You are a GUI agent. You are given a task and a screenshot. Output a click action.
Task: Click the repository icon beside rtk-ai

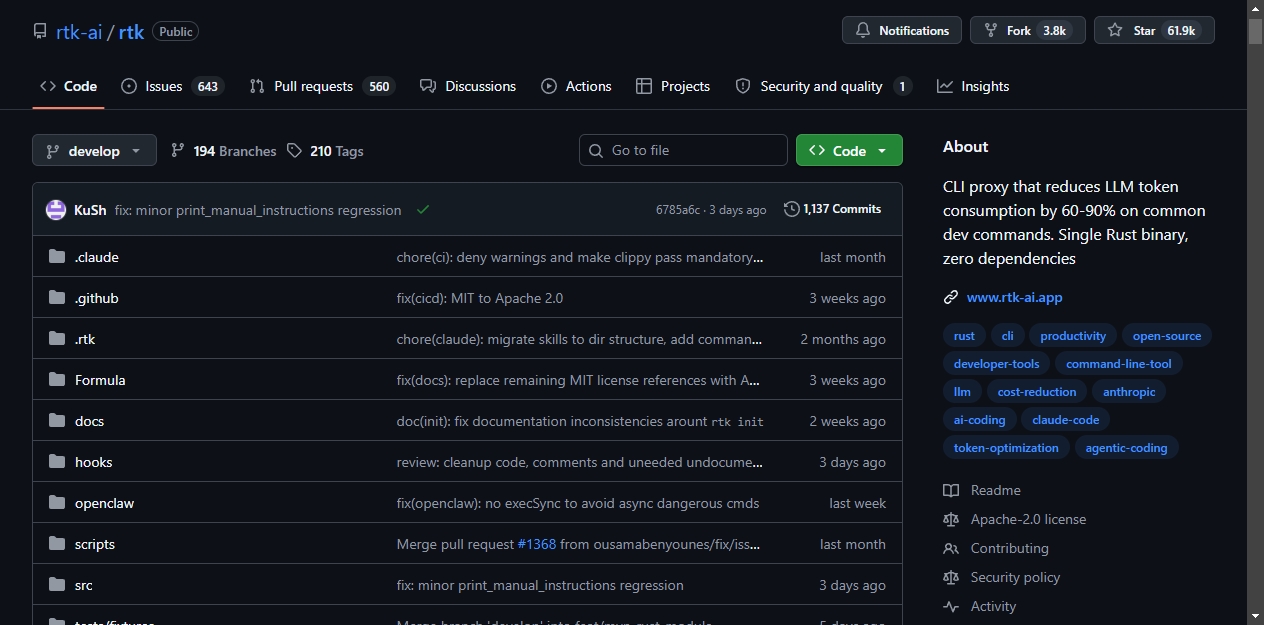point(40,31)
